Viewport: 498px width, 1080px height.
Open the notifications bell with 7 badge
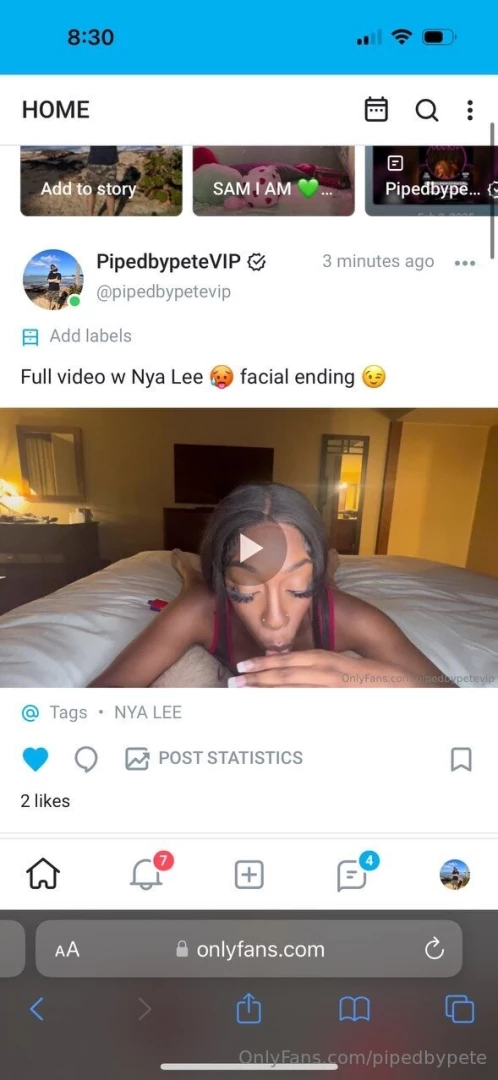pyautogui.click(x=147, y=873)
